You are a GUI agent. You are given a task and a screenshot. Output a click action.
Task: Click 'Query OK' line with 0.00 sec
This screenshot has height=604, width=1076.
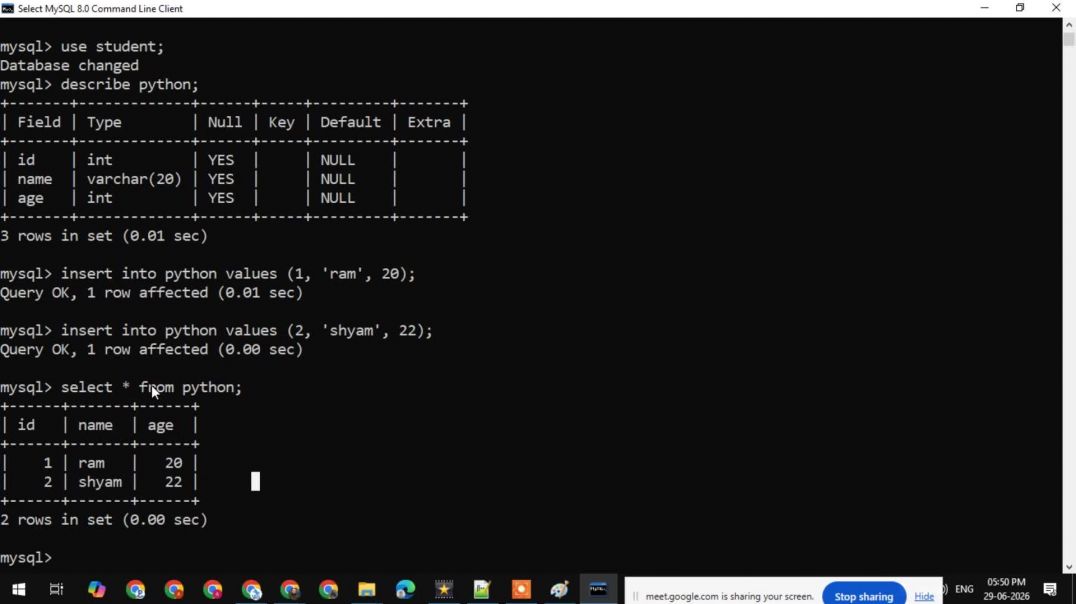pos(152,350)
